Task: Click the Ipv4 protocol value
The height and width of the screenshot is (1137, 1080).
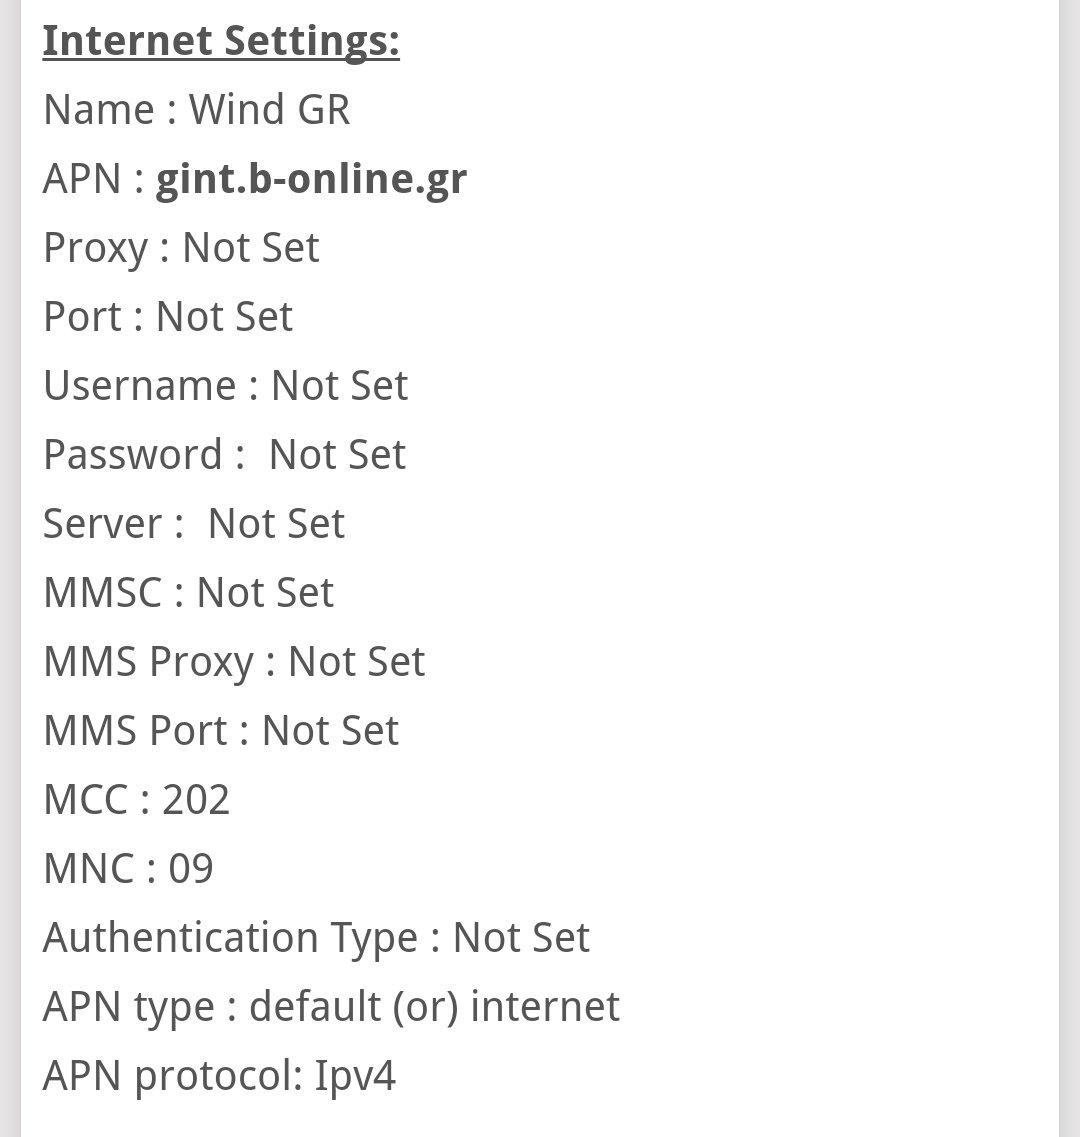Action: (355, 1076)
